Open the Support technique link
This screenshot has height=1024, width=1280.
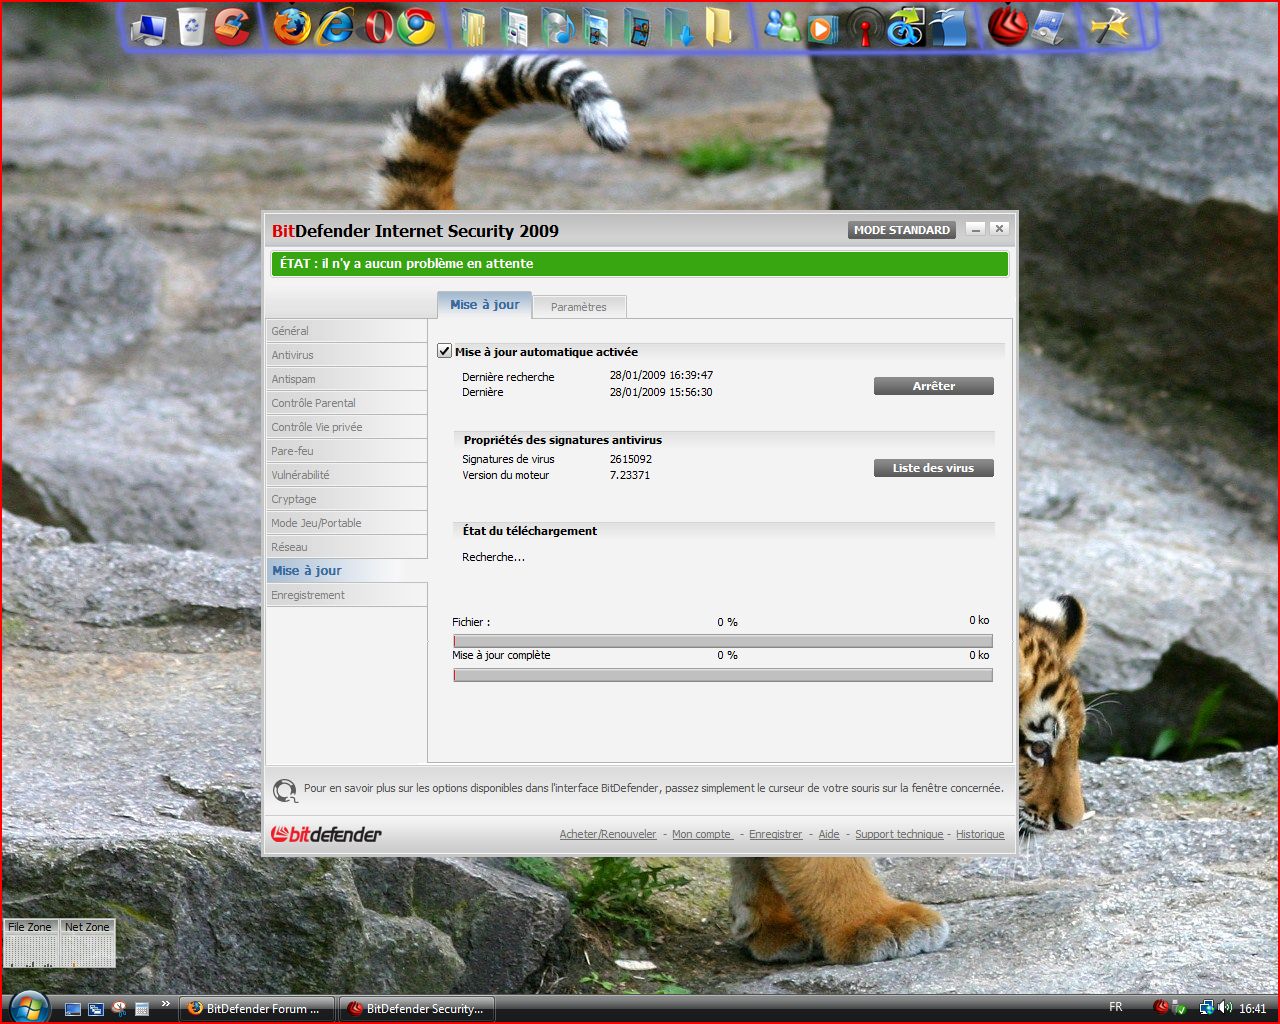pyautogui.click(x=899, y=834)
